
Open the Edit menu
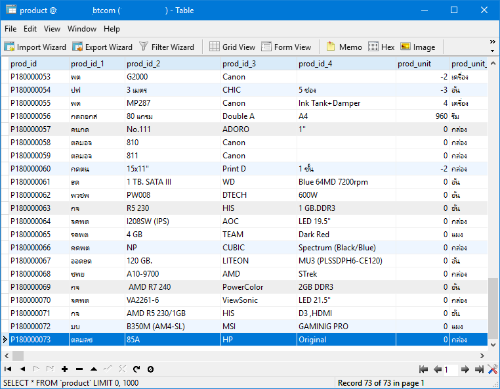point(30,29)
